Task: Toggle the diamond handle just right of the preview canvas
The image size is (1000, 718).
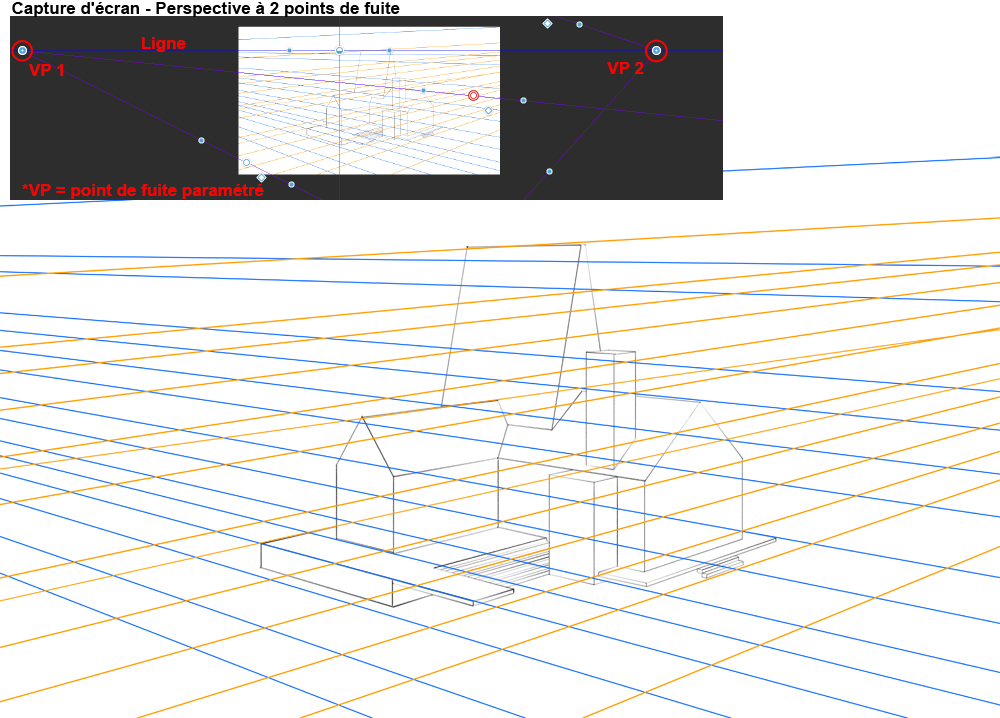Action: click(x=489, y=110)
